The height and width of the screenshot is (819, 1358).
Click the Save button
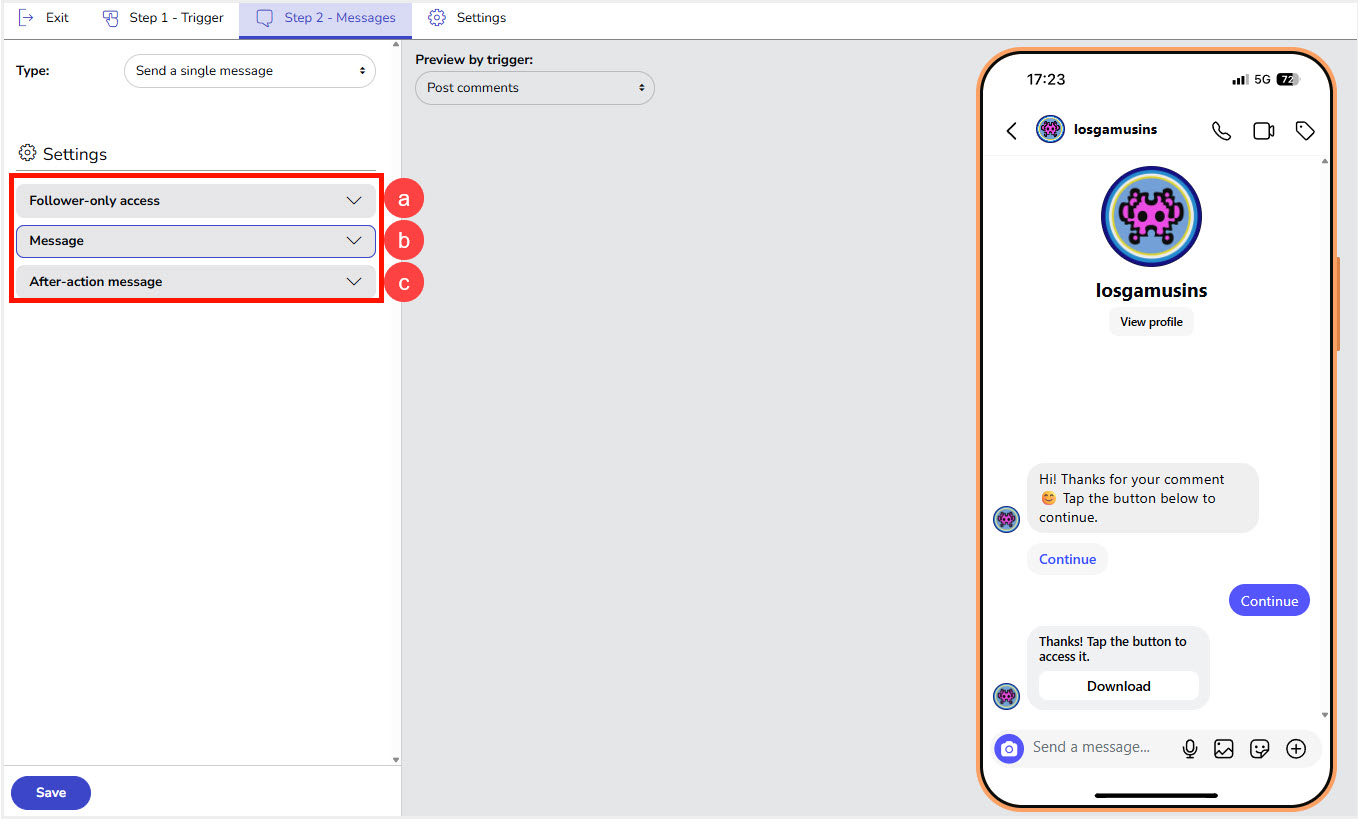coord(51,793)
